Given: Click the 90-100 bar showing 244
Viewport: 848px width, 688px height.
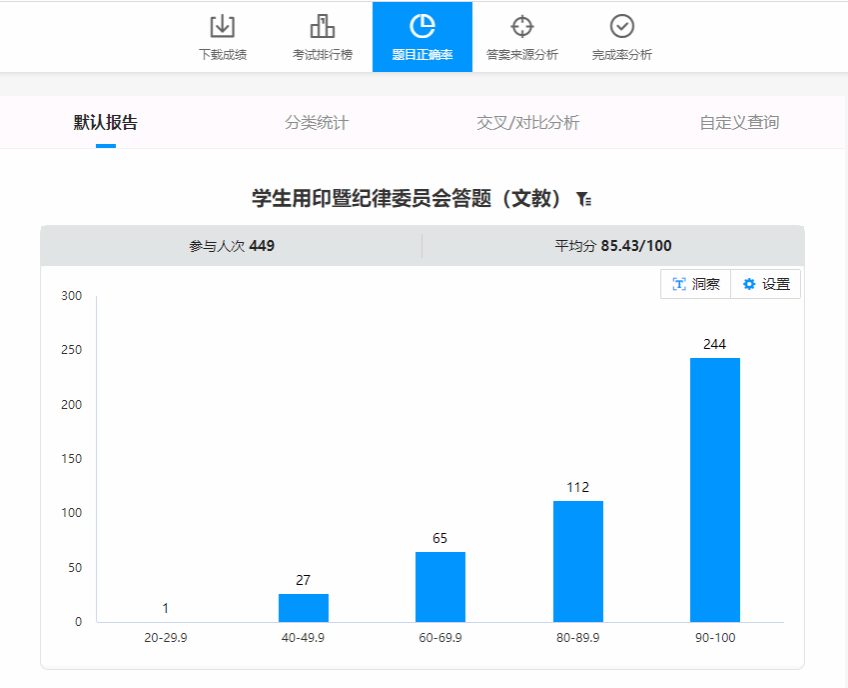Looking at the screenshot, I should coord(715,490).
